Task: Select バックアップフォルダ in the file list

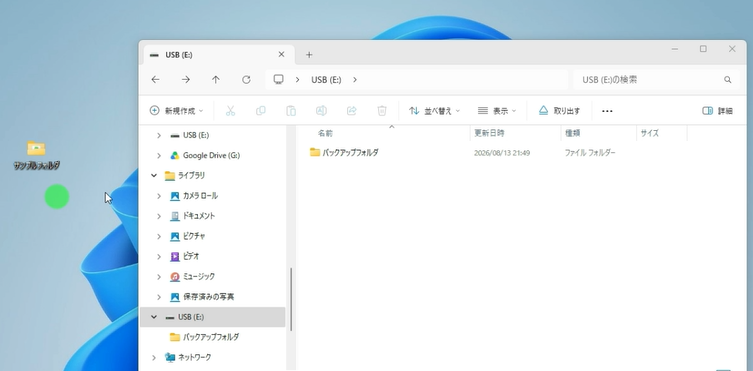Action: [x=350, y=153]
